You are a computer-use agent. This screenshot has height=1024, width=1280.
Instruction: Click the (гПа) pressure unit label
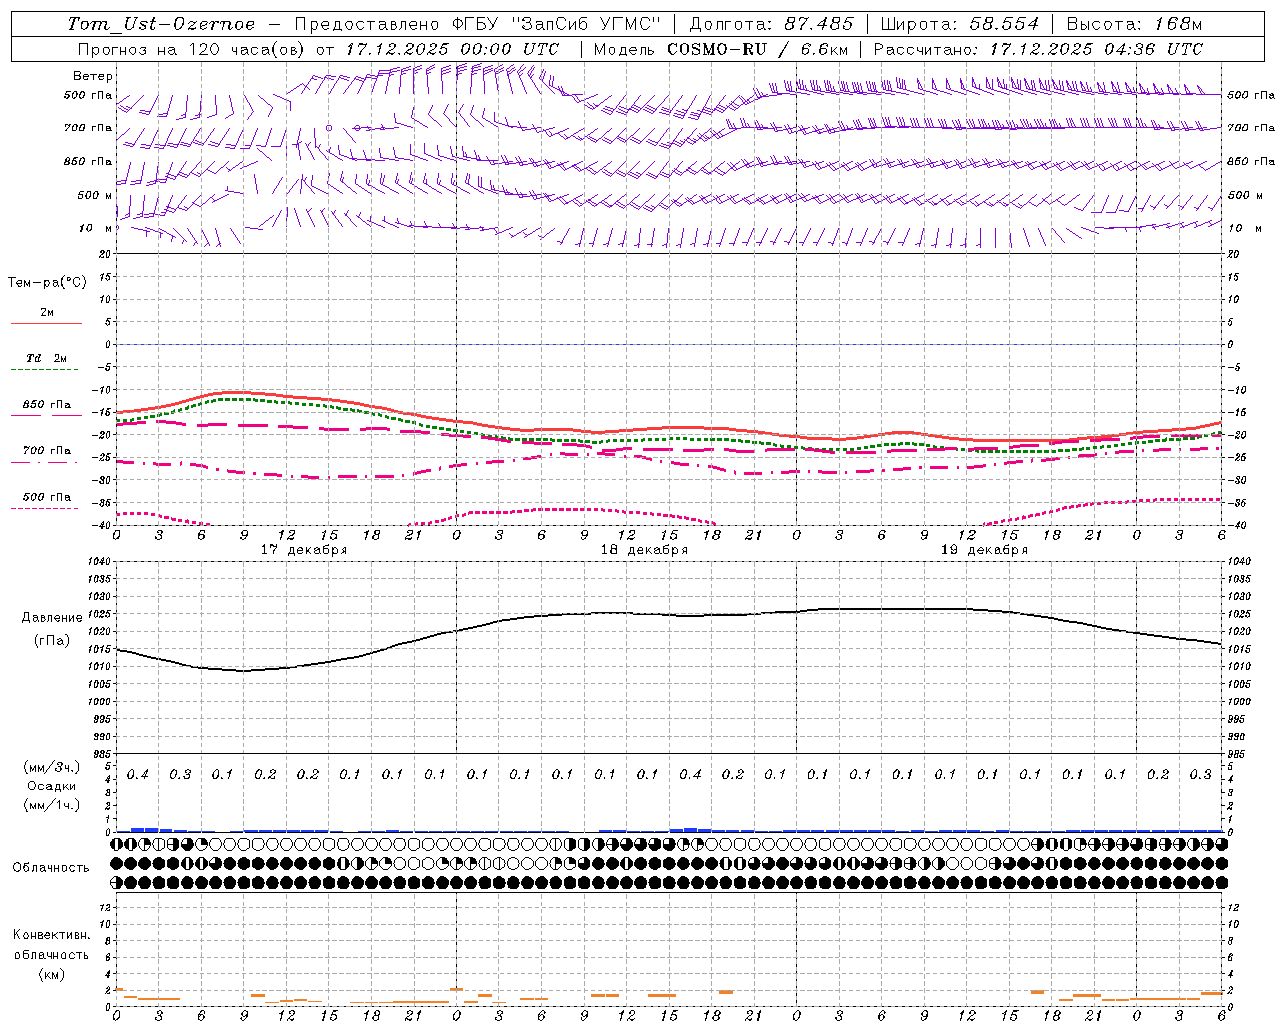point(52,641)
